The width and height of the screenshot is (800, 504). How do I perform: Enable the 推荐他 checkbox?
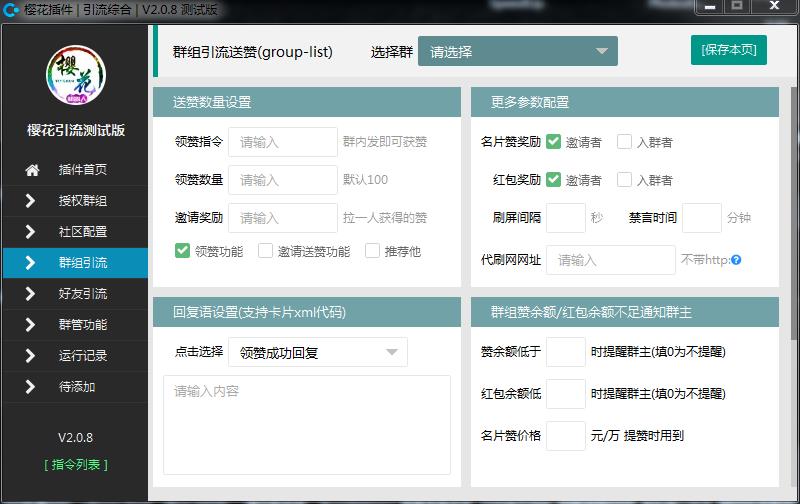[x=372, y=251]
